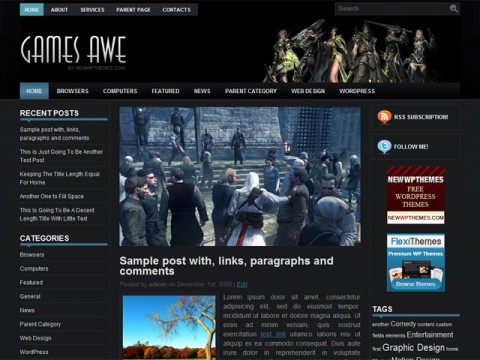Select the WordPress category tab
This screenshot has height=360, width=480.
pos(357,91)
